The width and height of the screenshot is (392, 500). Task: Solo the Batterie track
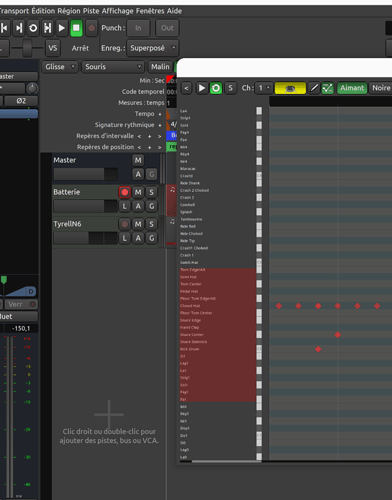[152, 192]
